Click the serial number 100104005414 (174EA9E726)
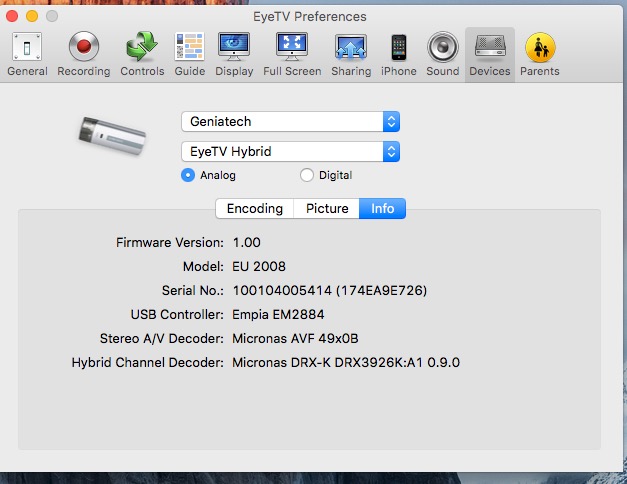The image size is (627, 484). click(330, 290)
